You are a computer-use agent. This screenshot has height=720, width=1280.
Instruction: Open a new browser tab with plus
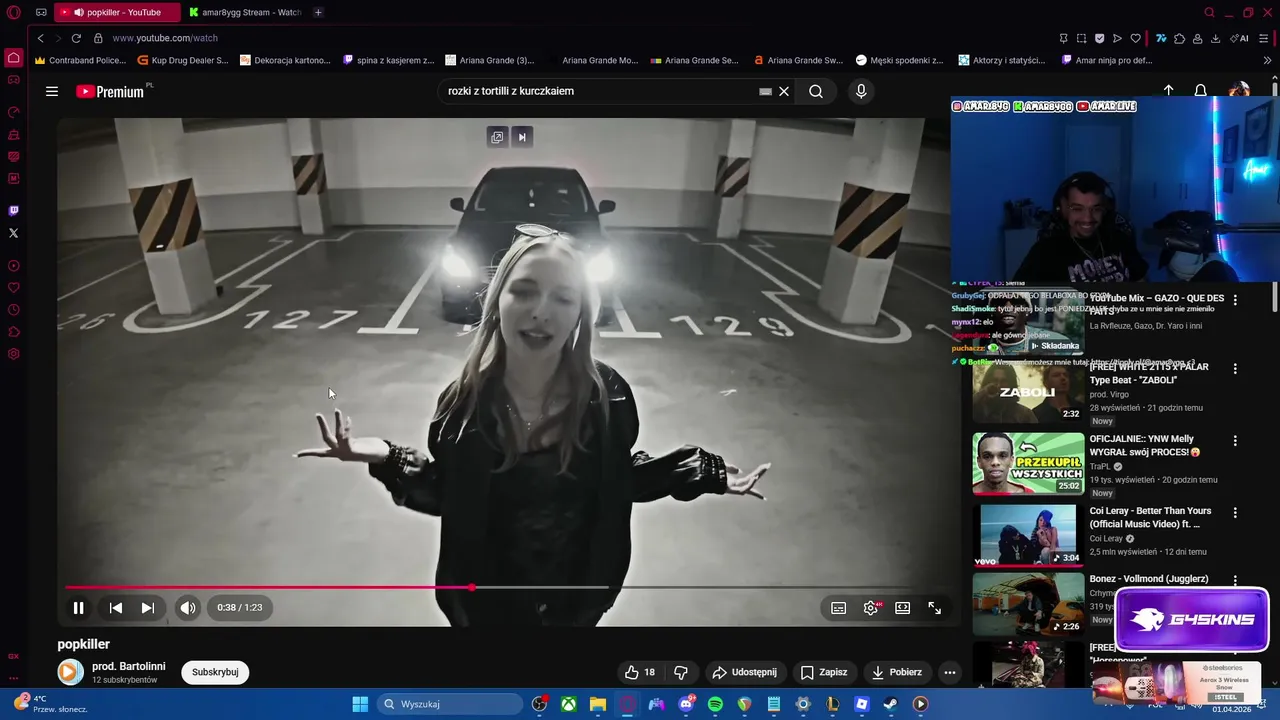pyautogui.click(x=318, y=12)
